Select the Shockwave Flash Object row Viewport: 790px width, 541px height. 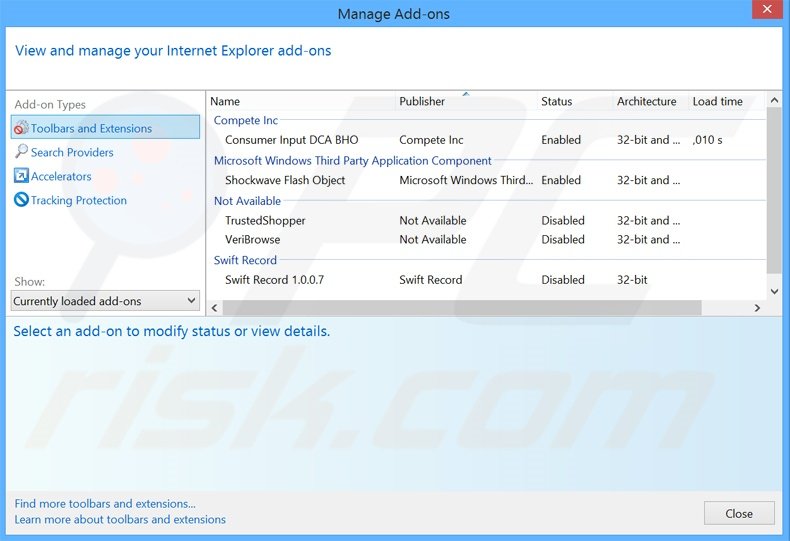[x=285, y=180]
